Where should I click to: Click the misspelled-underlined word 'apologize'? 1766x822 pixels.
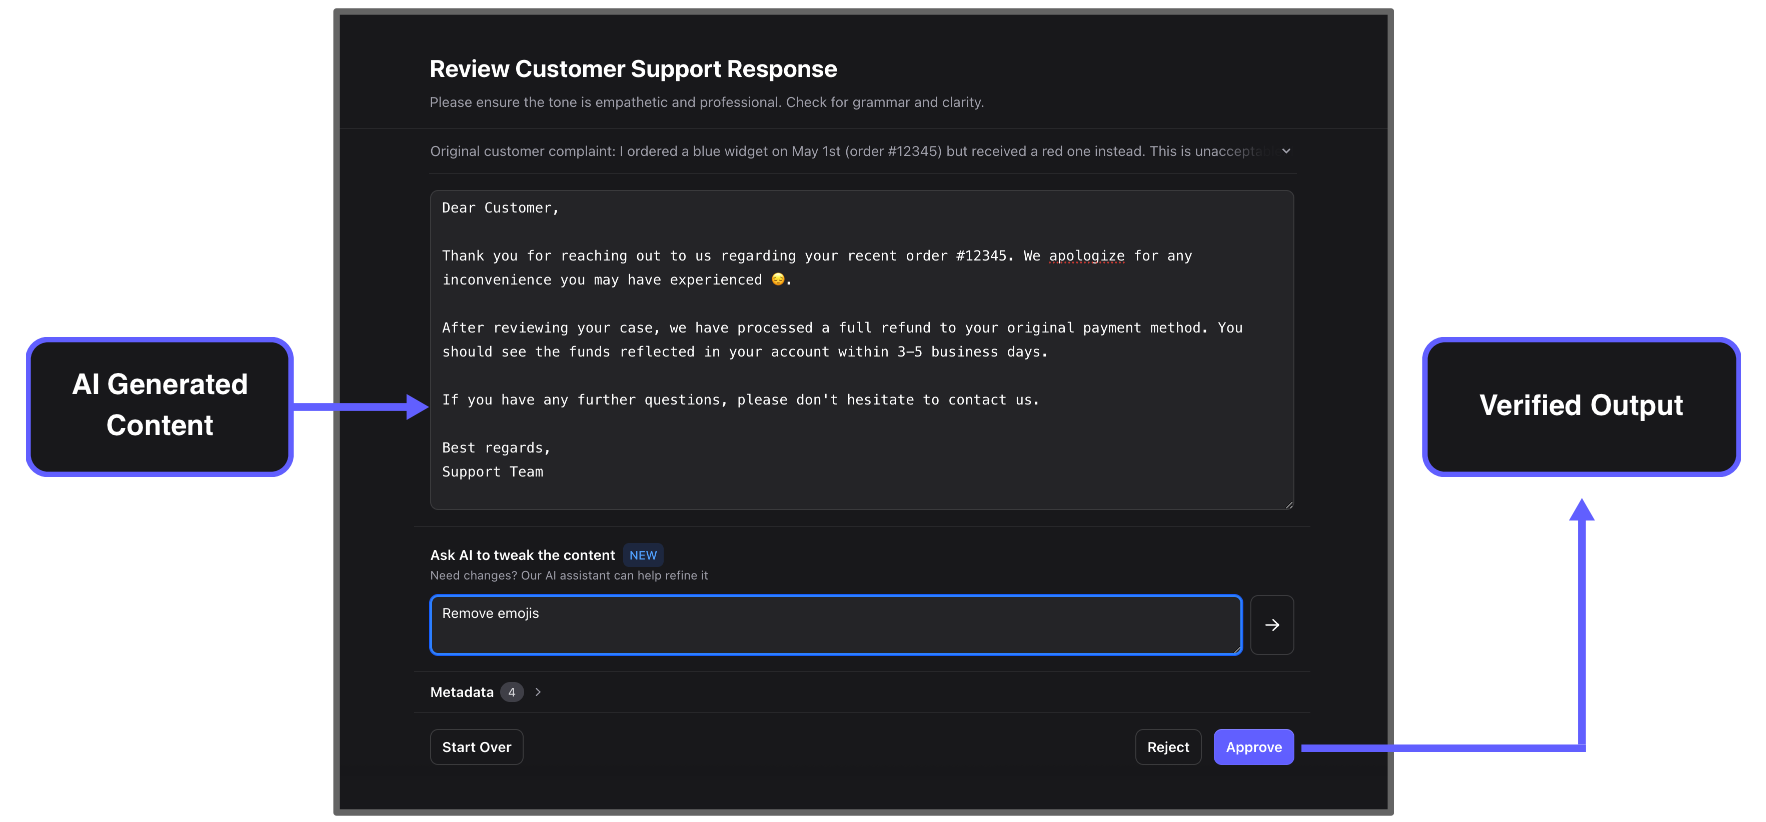coord(1086,256)
